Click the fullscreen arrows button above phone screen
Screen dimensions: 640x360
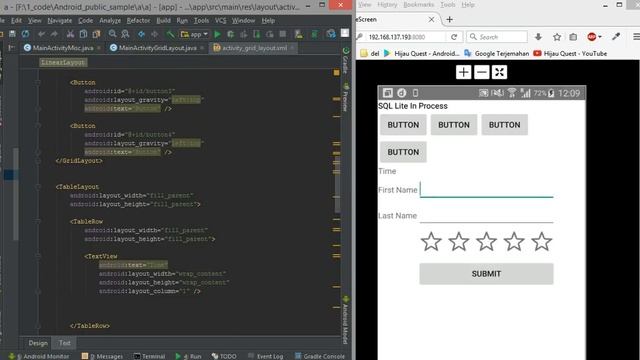pyautogui.click(x=499, y=72)
